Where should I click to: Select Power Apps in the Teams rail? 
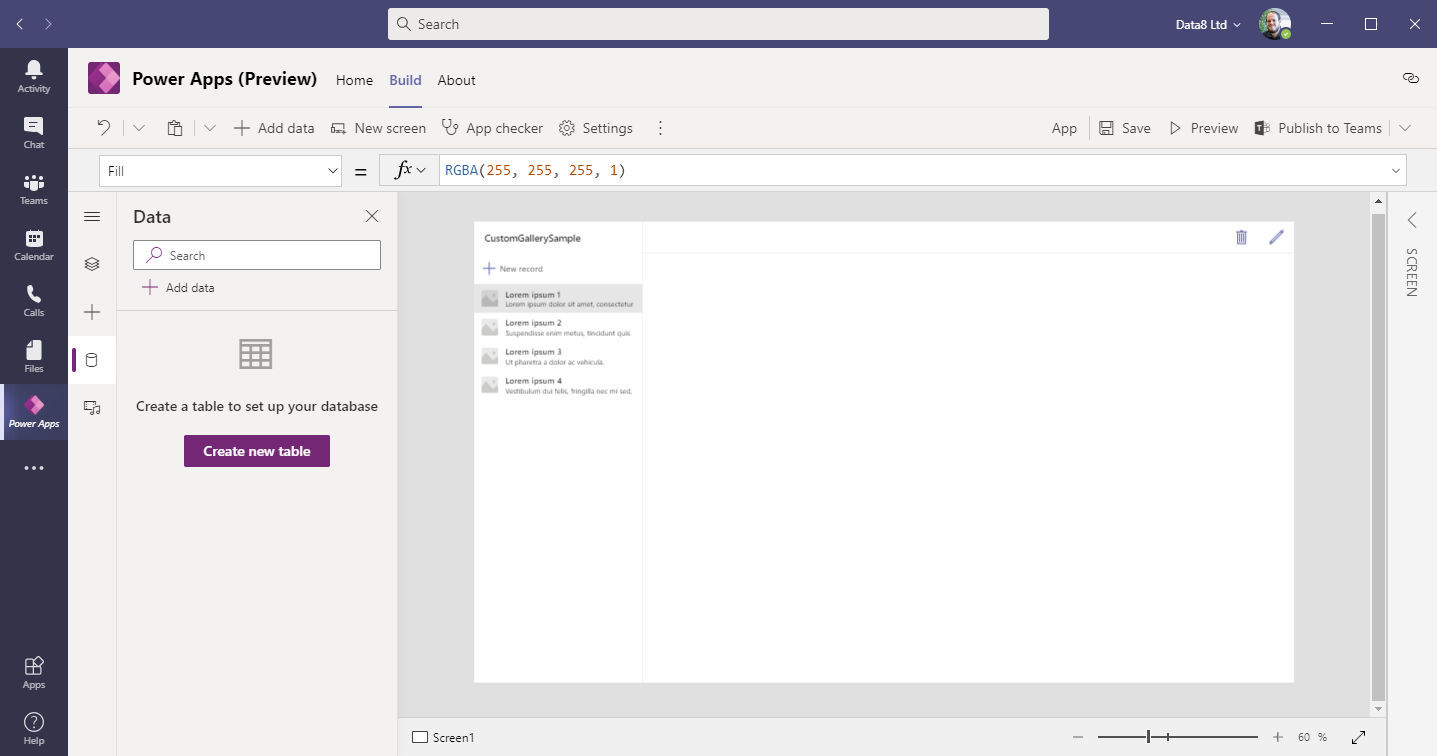pyautogui.click(x=34, y=412)
